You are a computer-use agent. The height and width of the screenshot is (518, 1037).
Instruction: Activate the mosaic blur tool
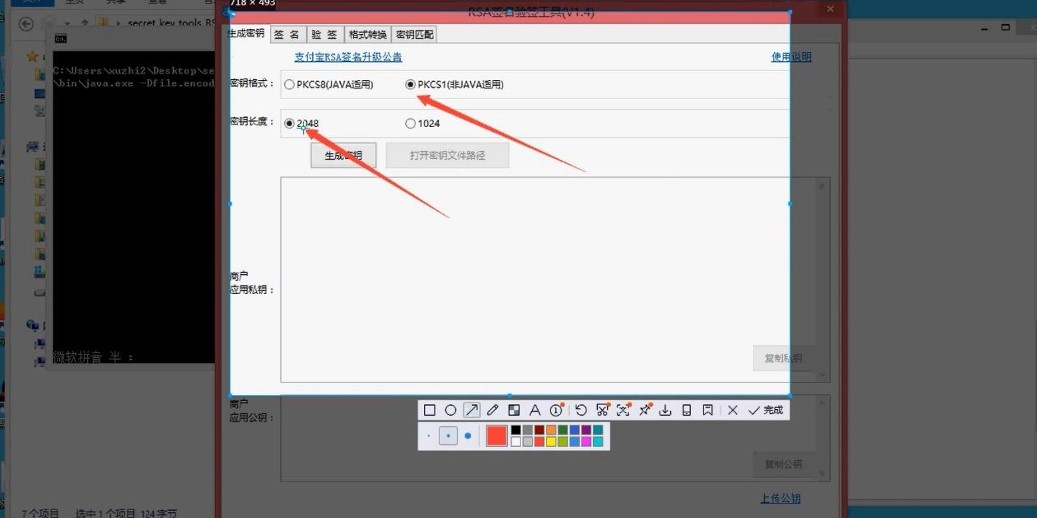coord(513,410)
